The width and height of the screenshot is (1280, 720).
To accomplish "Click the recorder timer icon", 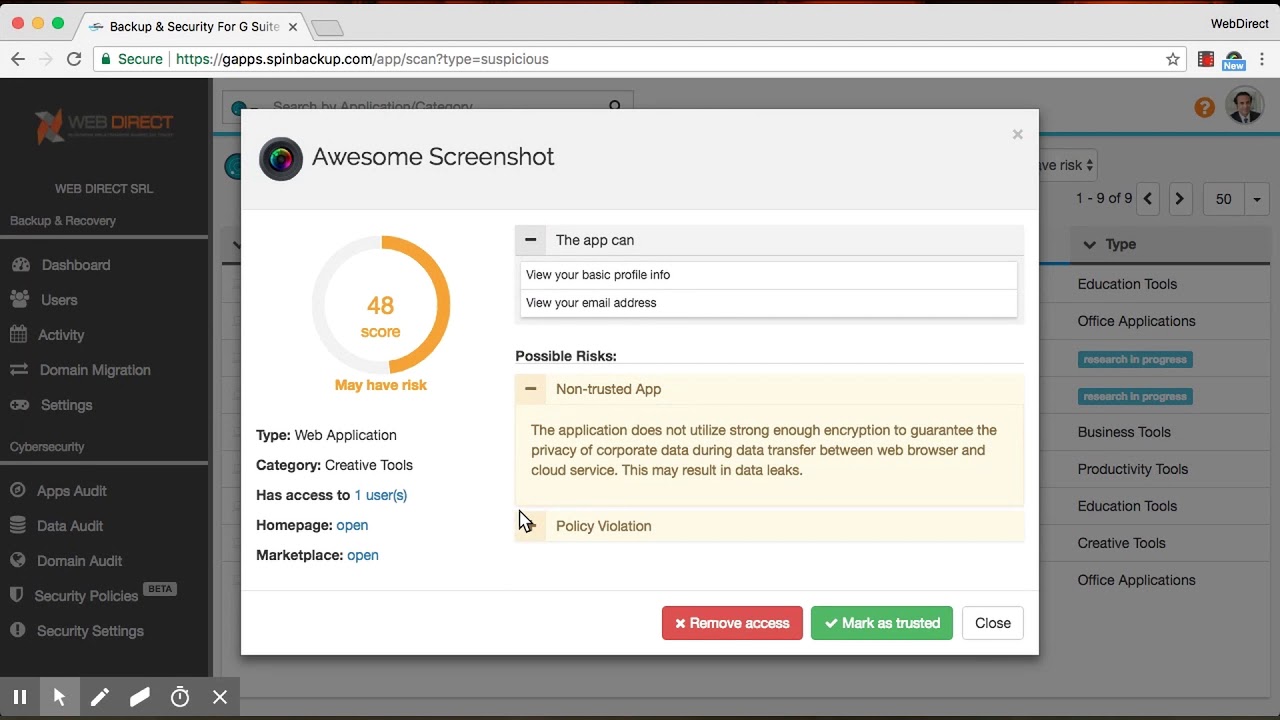I will [x=180, y=697].
